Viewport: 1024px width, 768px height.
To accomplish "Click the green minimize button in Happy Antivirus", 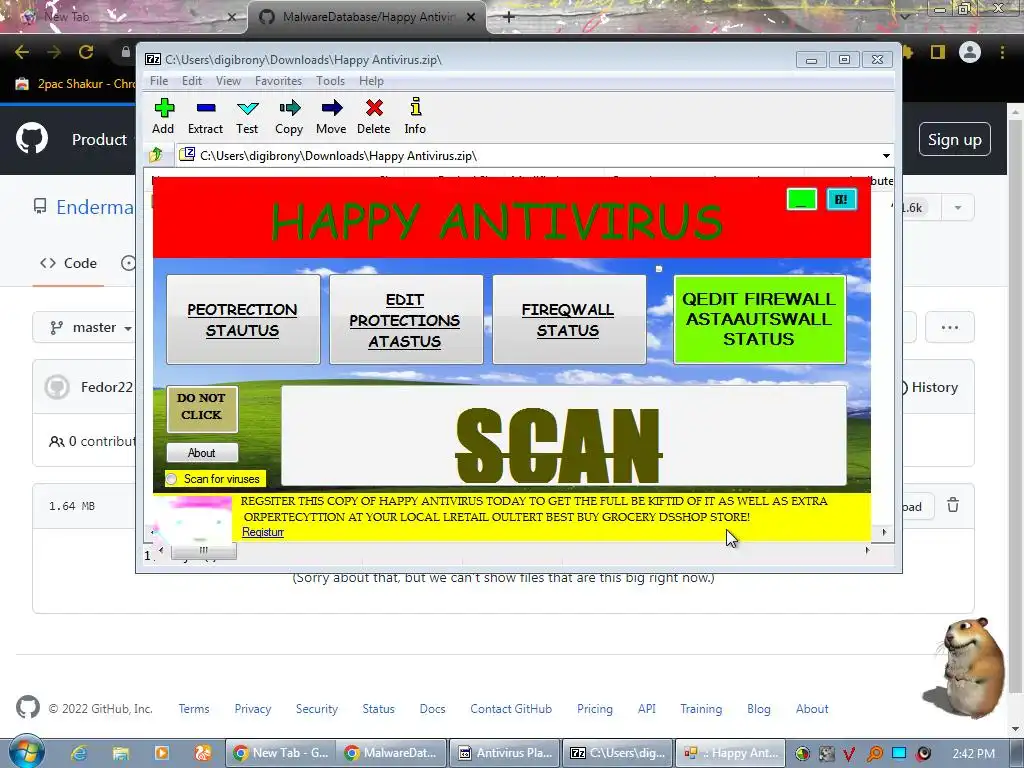I will (802, 199).
